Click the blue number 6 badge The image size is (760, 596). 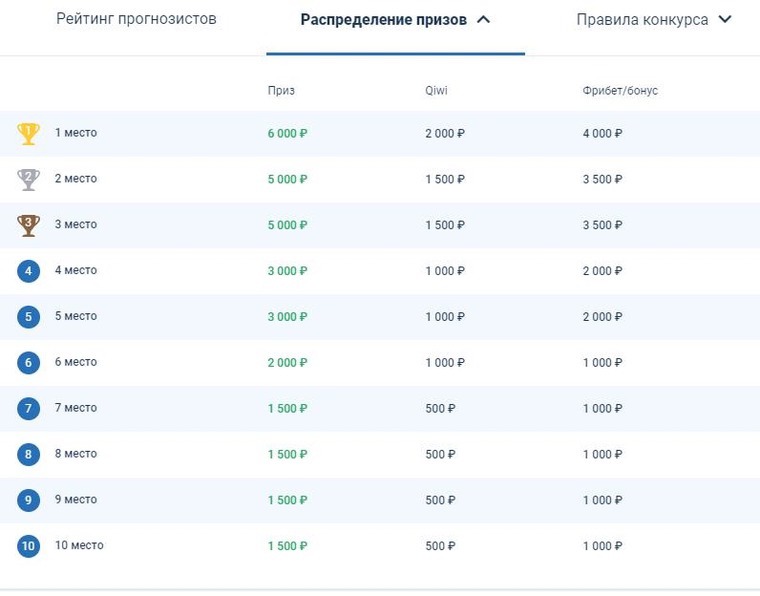point(28,363)
